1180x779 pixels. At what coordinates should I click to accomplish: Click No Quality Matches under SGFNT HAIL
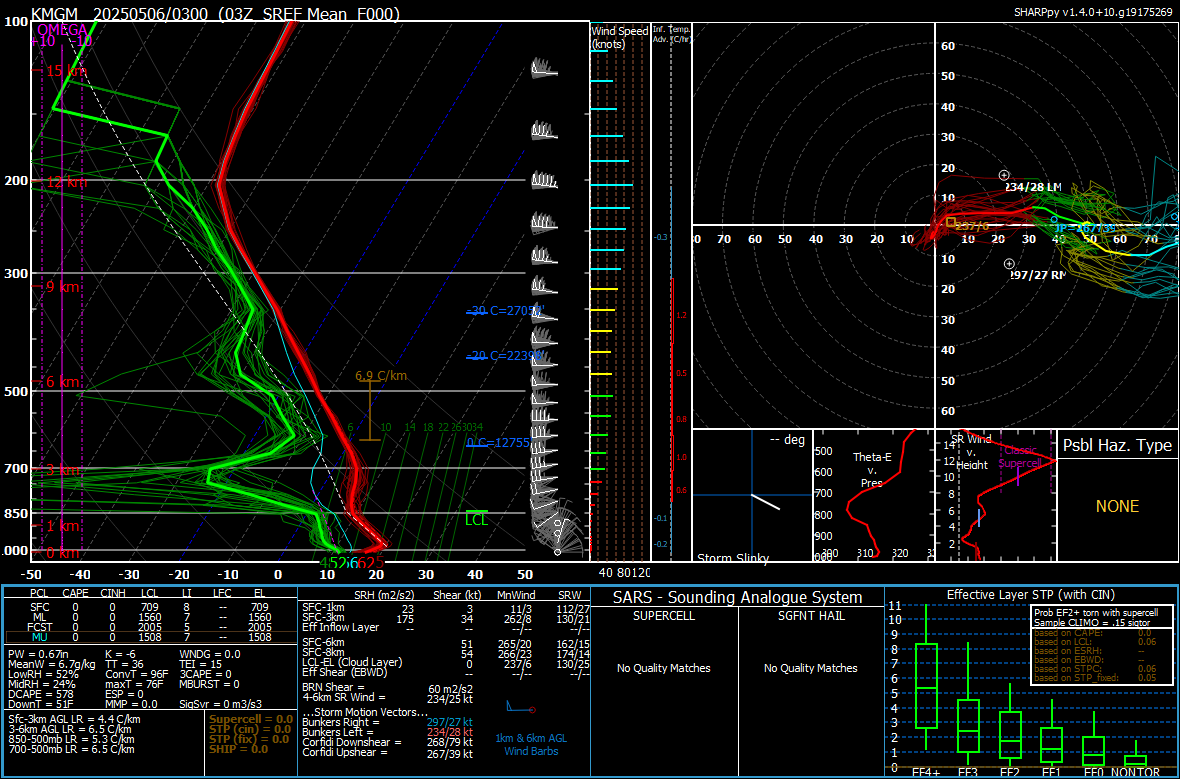pyautogui.click(x=810, y=668)
